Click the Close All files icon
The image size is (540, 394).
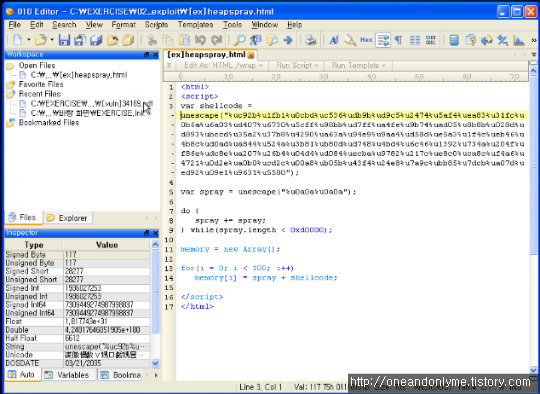coord(128,40)
